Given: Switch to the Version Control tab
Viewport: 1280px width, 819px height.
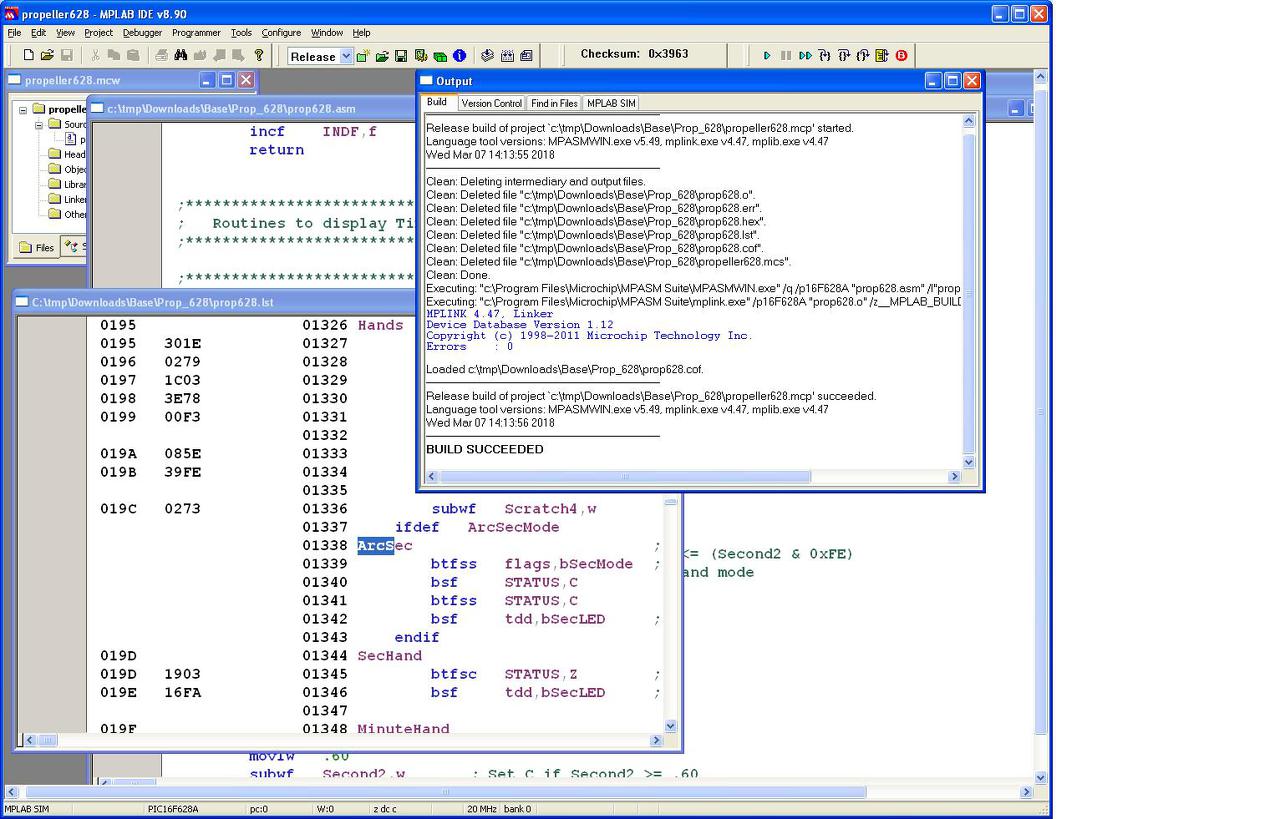Looking at the screenshot, I should (491, 103).
